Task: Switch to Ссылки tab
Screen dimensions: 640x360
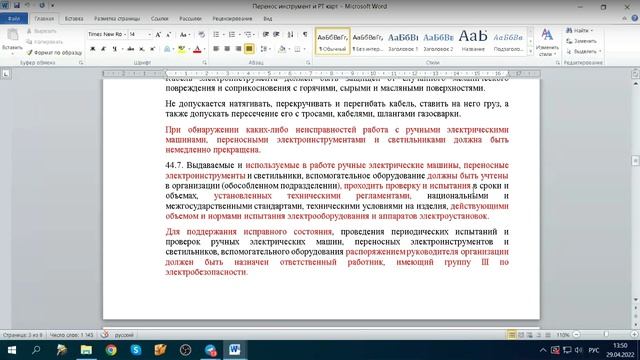Action: click(x=159, y=19)
